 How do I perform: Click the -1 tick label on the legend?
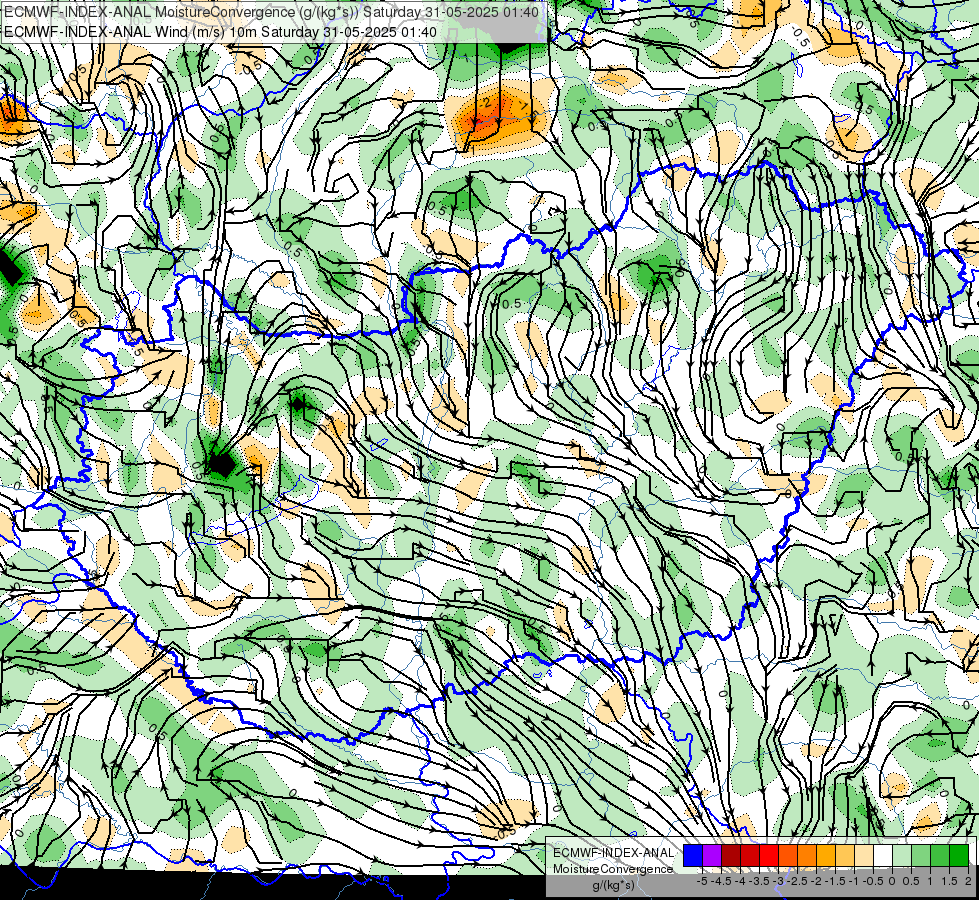(x=854, y=881)
